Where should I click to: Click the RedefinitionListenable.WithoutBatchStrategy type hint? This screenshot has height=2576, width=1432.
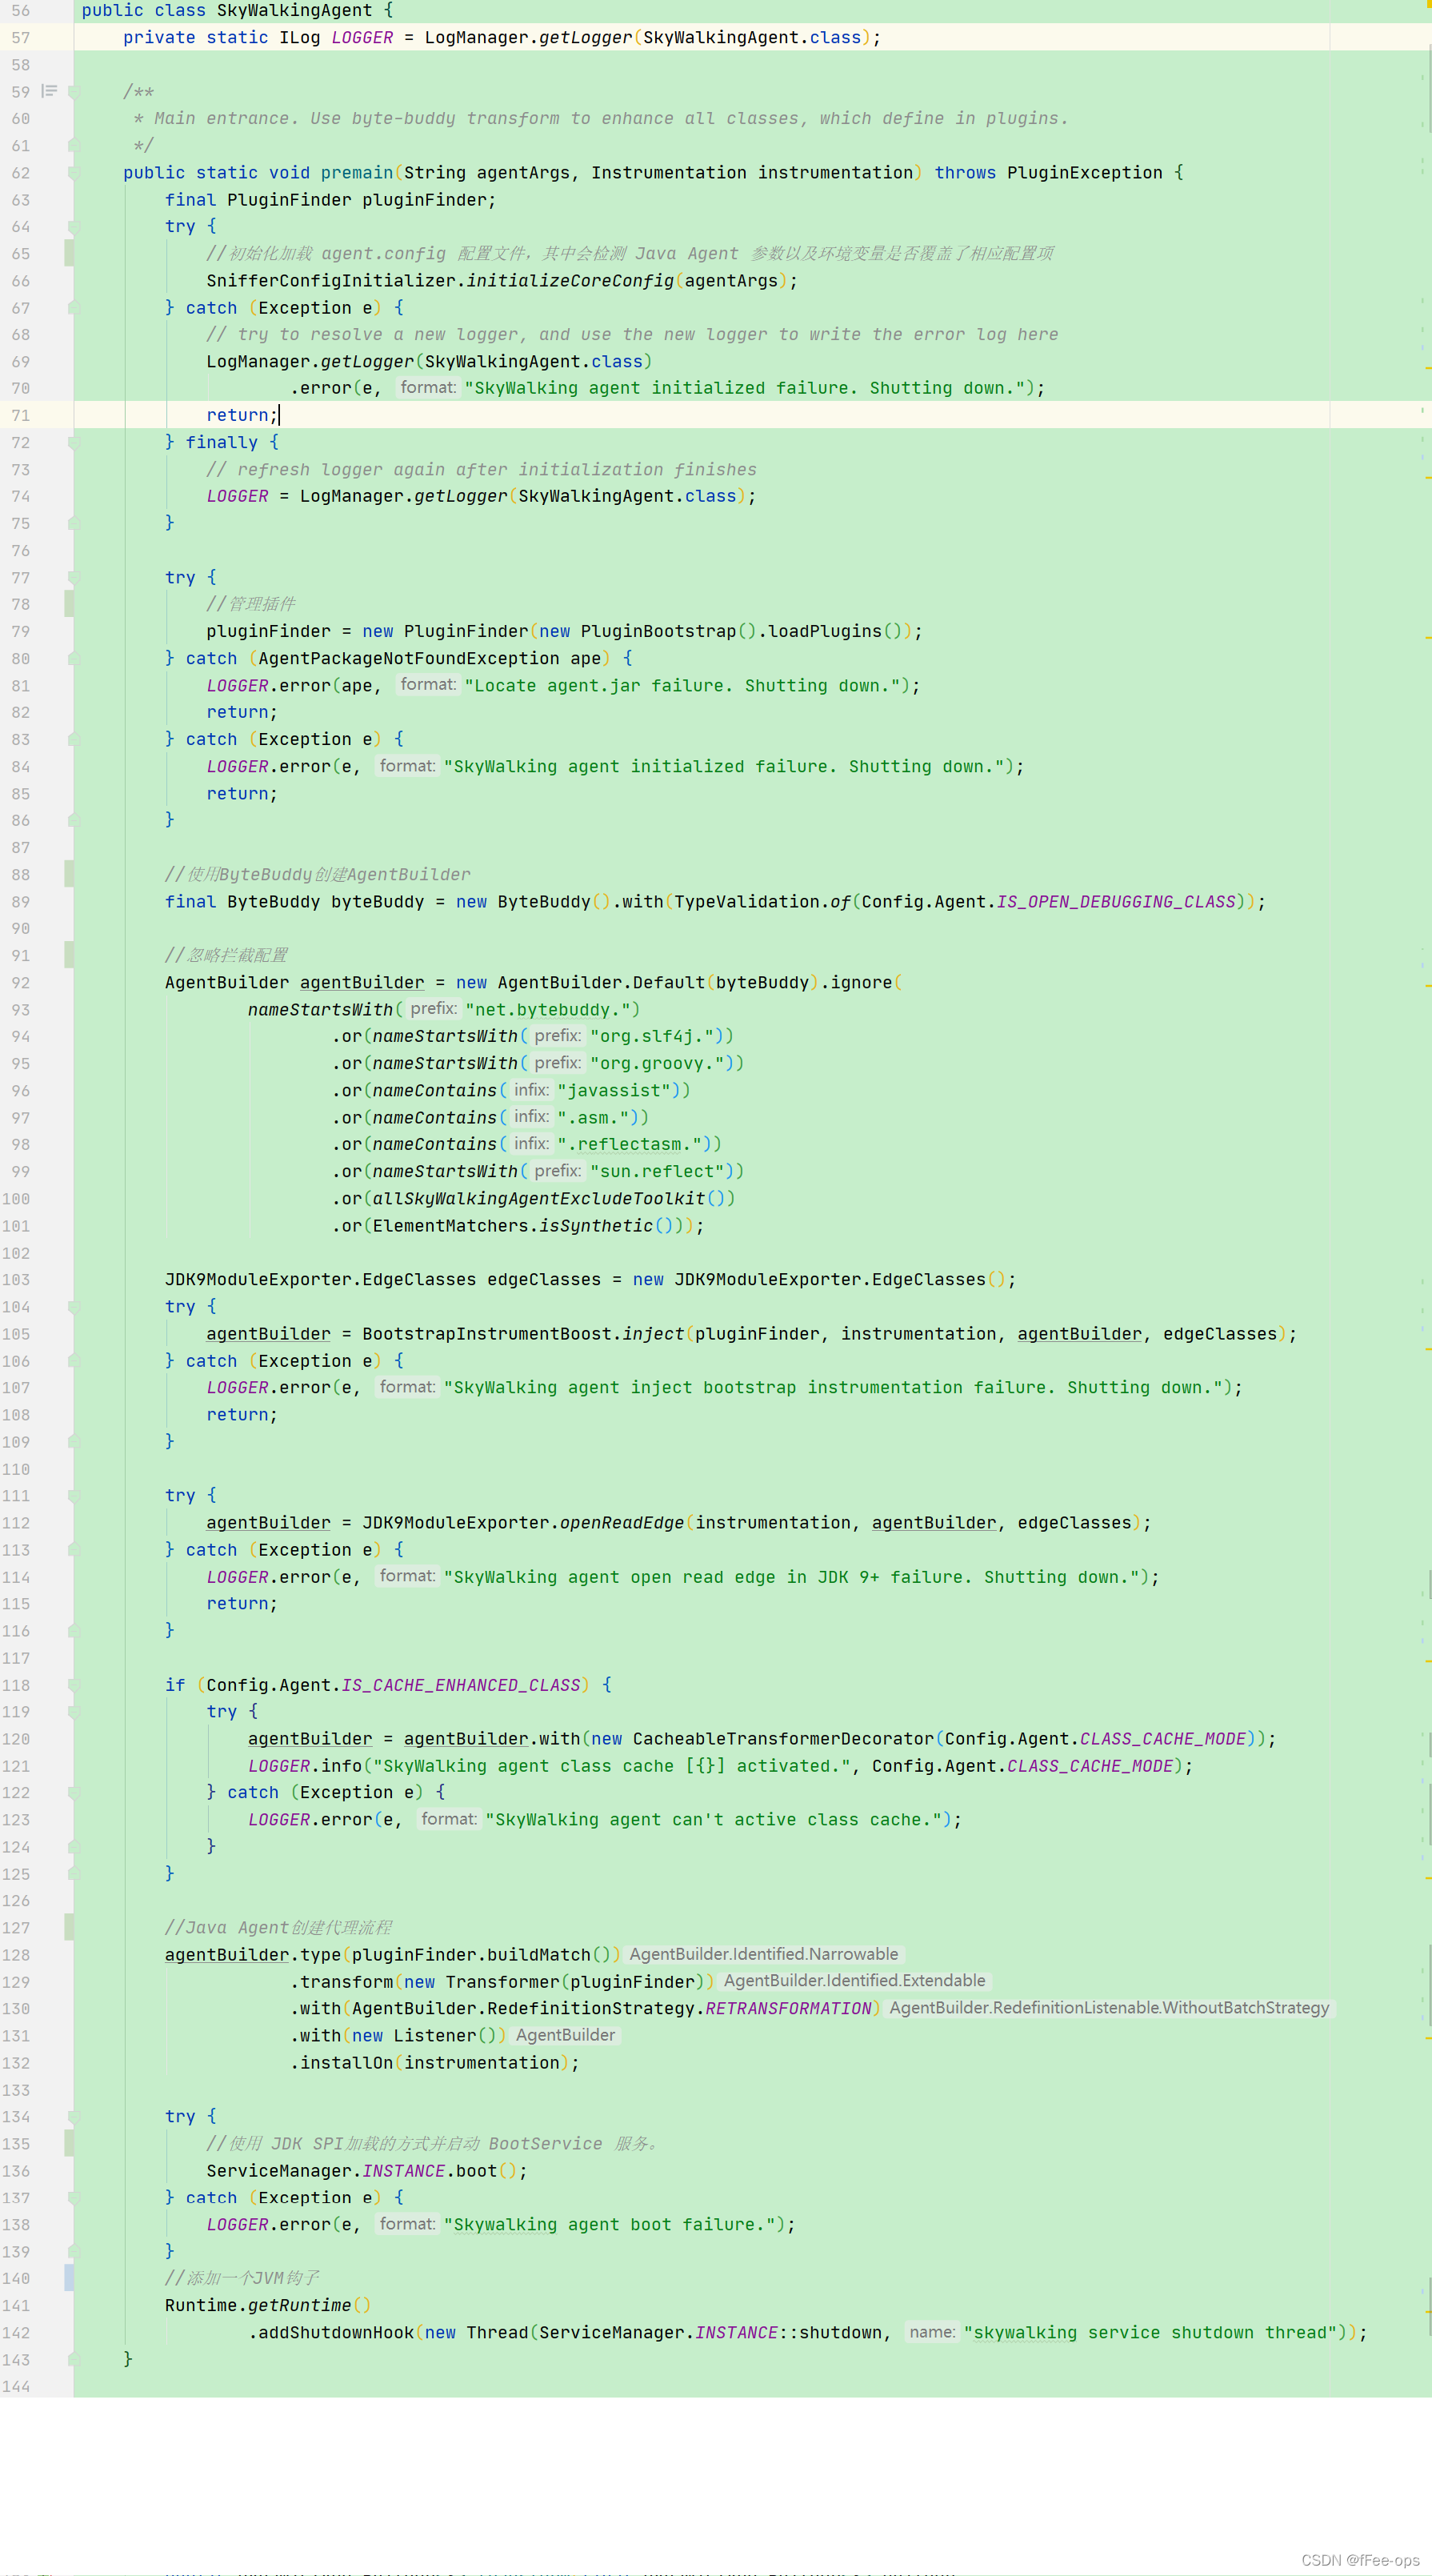pyautogui.click(x=1109, y=2007)
